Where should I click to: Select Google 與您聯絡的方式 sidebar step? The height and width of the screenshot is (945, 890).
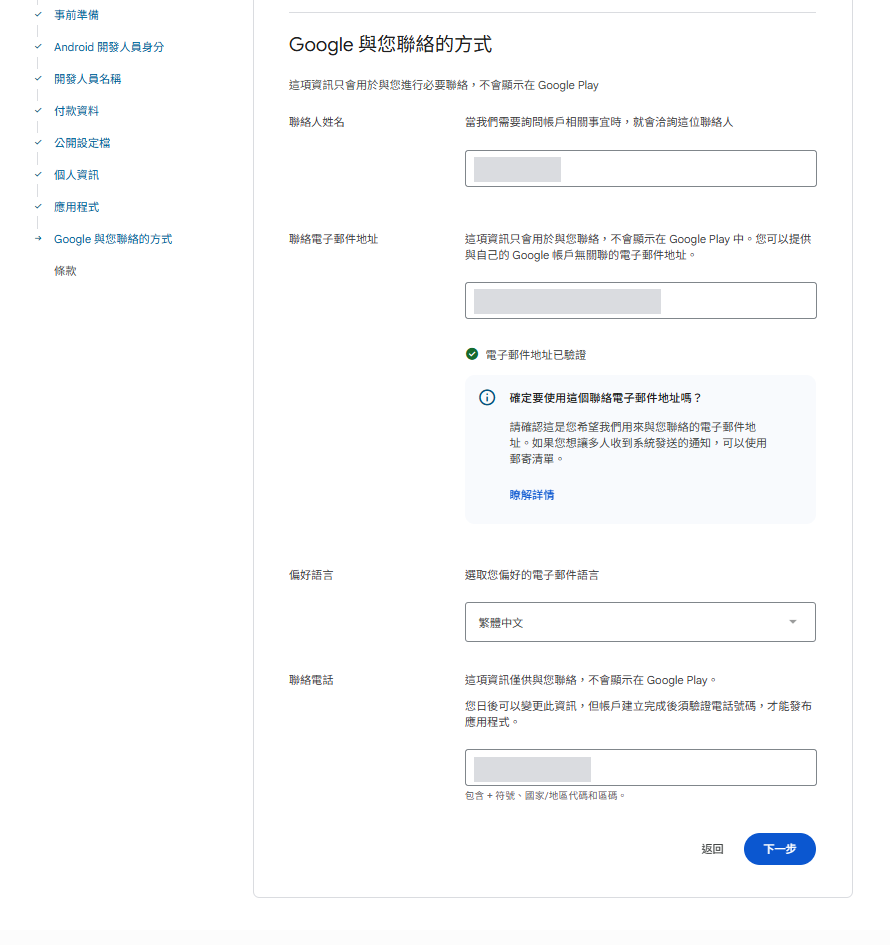pyautogui.click(x=113, y=239)
